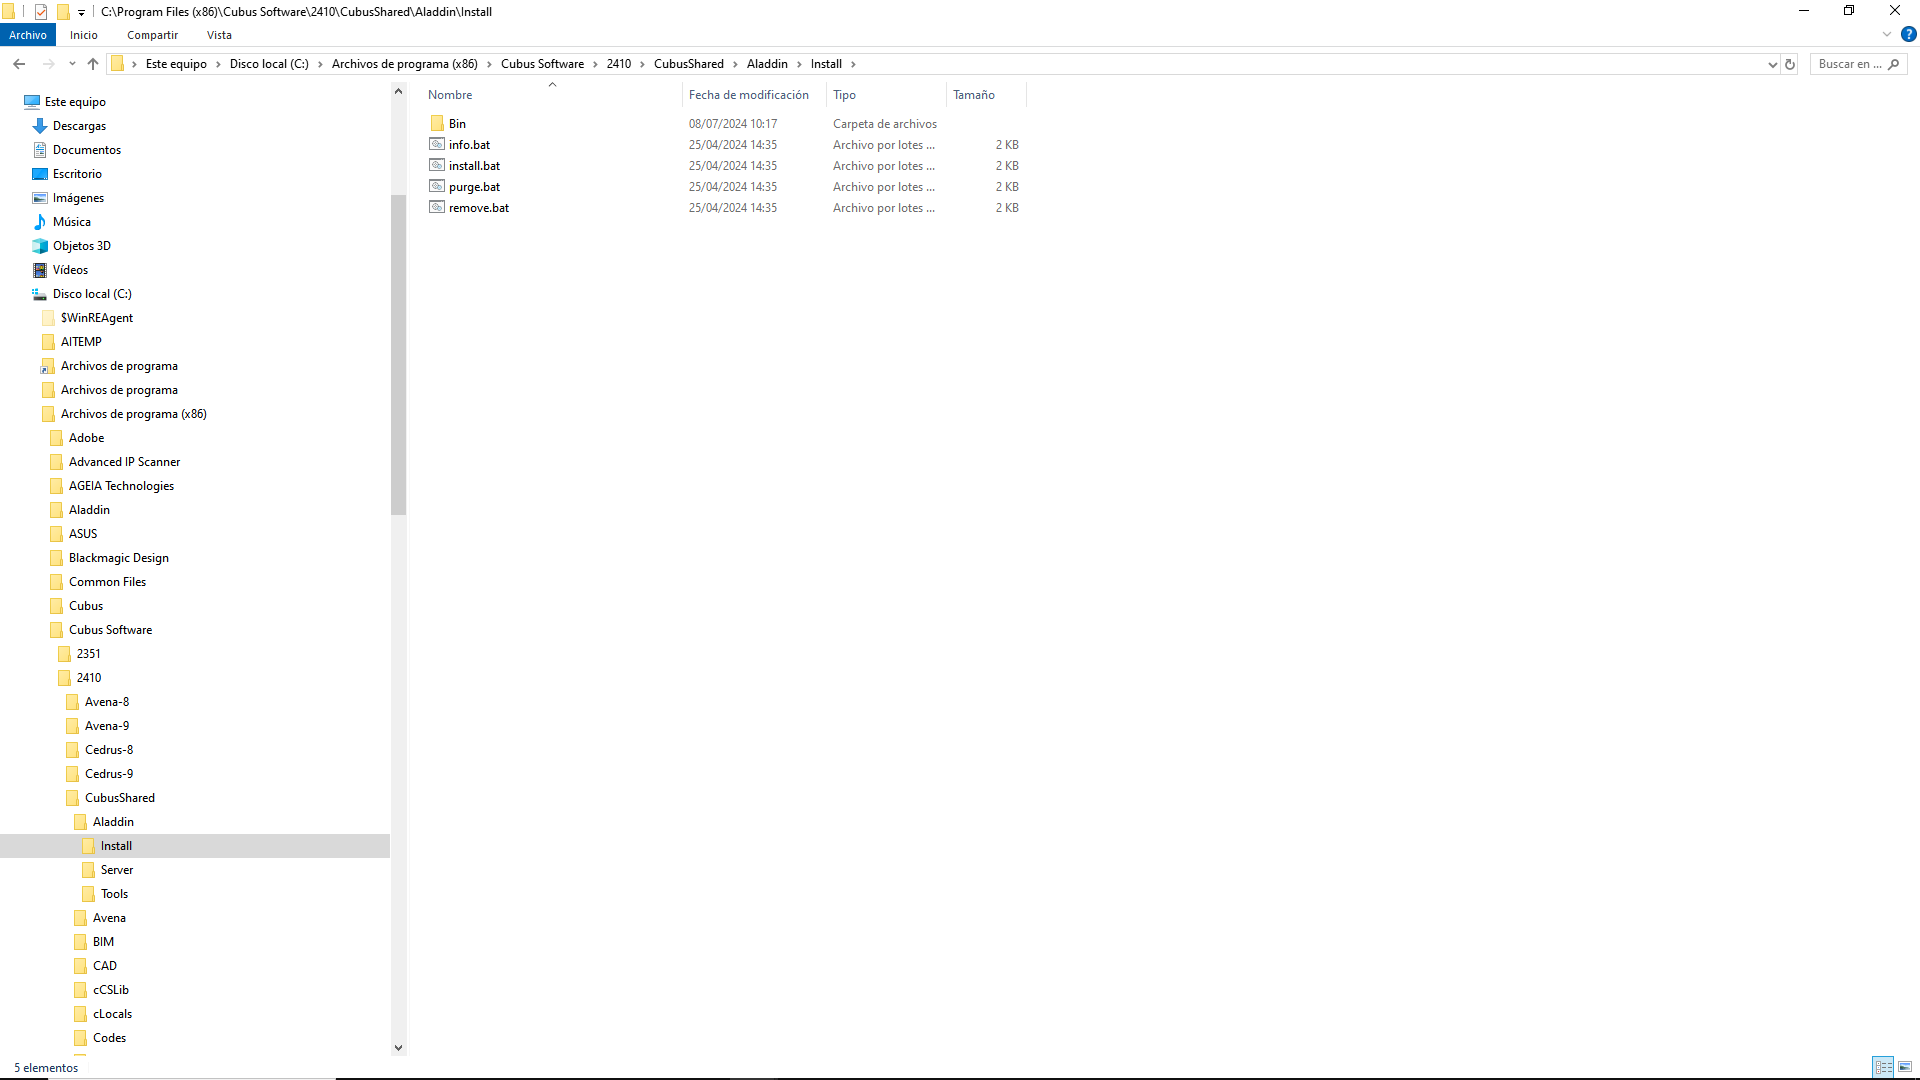This screenshot has height=1080, width=1920.
Task: Expand the ribbon with chevron arrow
Action: point(1887,34)
